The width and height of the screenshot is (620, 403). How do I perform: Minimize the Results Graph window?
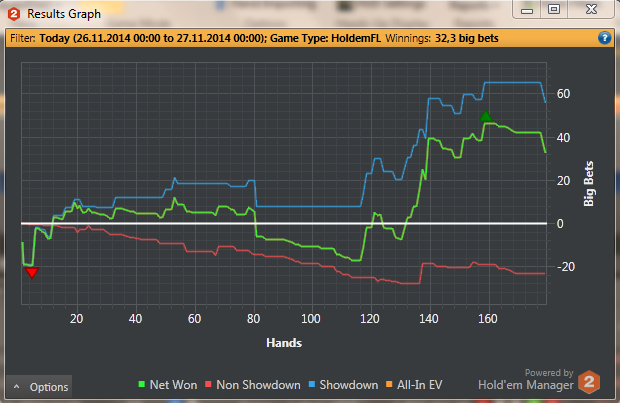(x=527, y=9)
